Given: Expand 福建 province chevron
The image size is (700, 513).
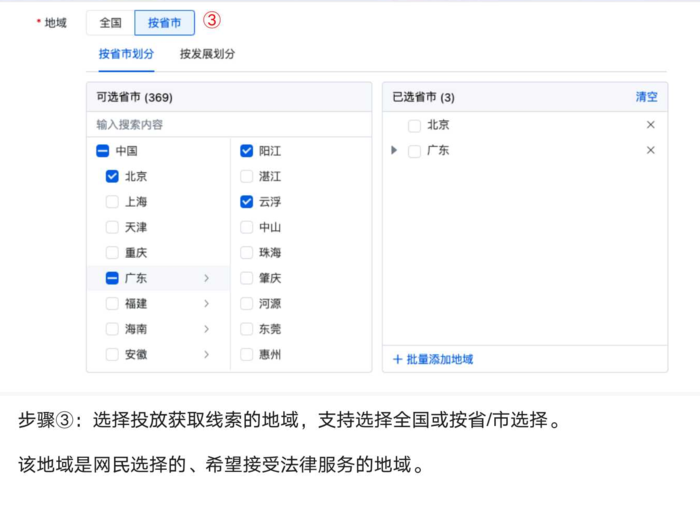Looking at the screenshot, I should 207,303.
